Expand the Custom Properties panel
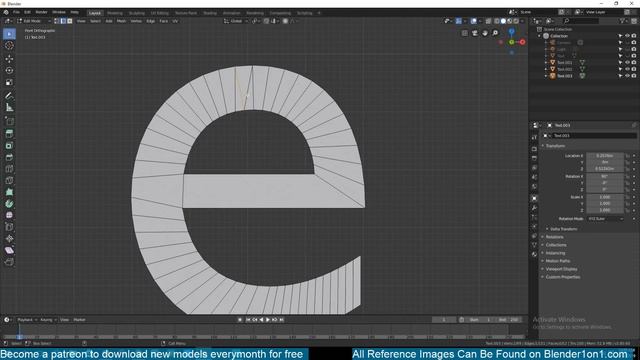Image resolution: width=640 pixels, height=360 pixels. point(562,277)
